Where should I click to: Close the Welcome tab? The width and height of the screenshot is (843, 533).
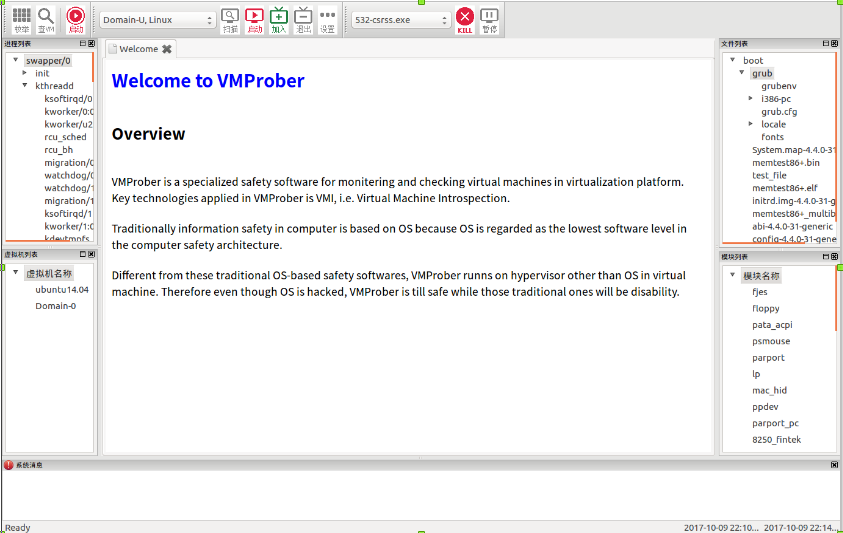click(167, 49)
